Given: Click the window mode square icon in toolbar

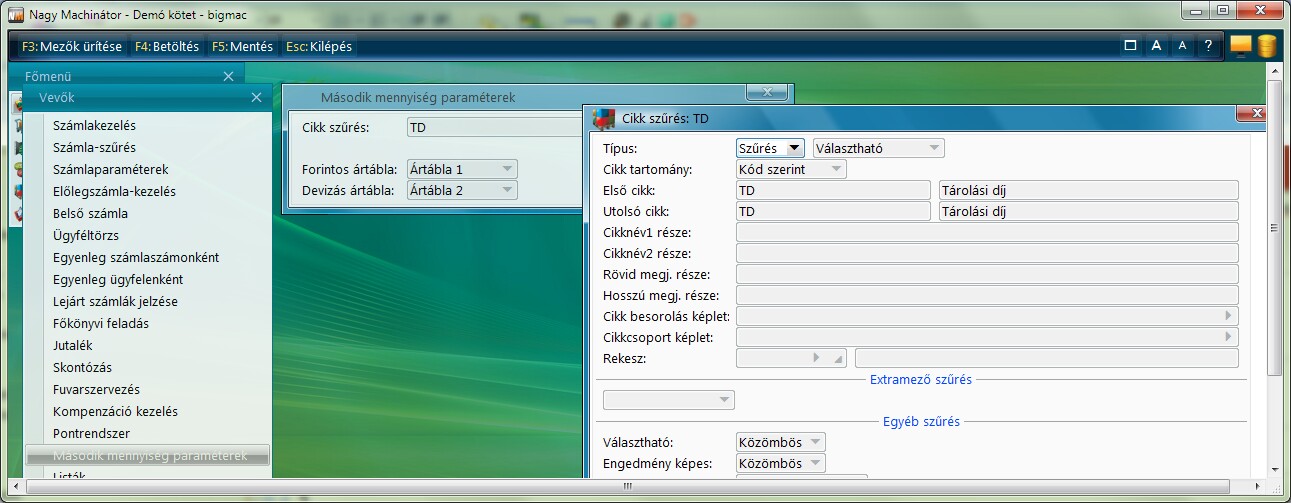Looking at the screenshot, I should point(1130,45).
